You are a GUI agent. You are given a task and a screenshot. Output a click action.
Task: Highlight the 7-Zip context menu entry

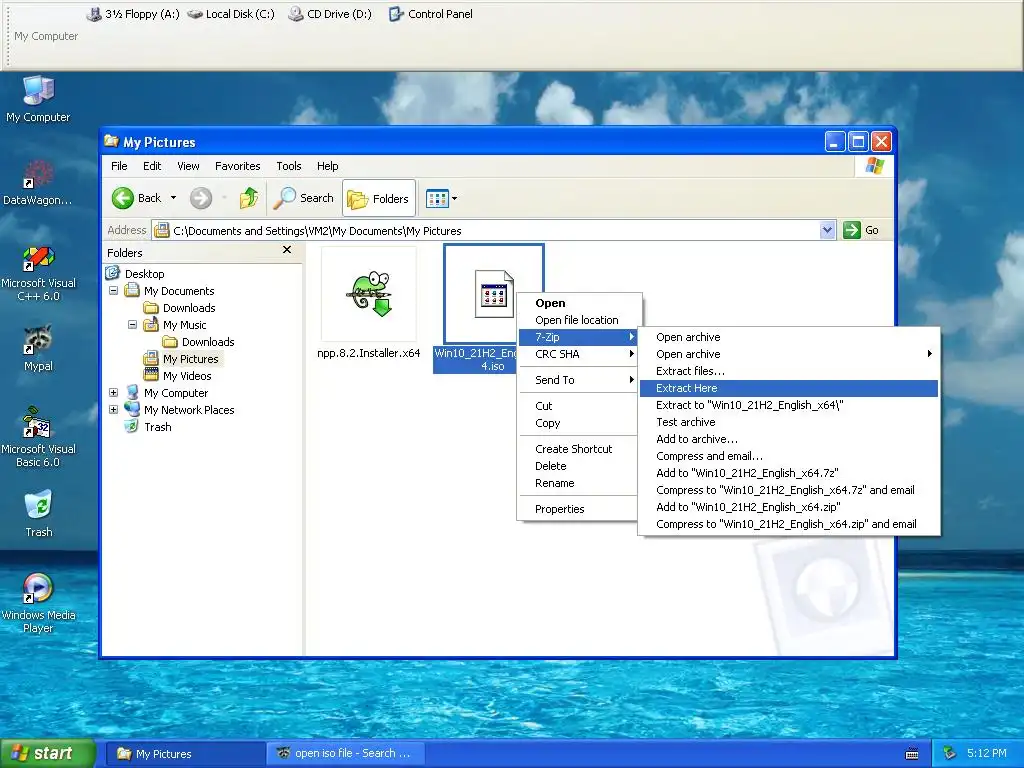click(577, 337)
